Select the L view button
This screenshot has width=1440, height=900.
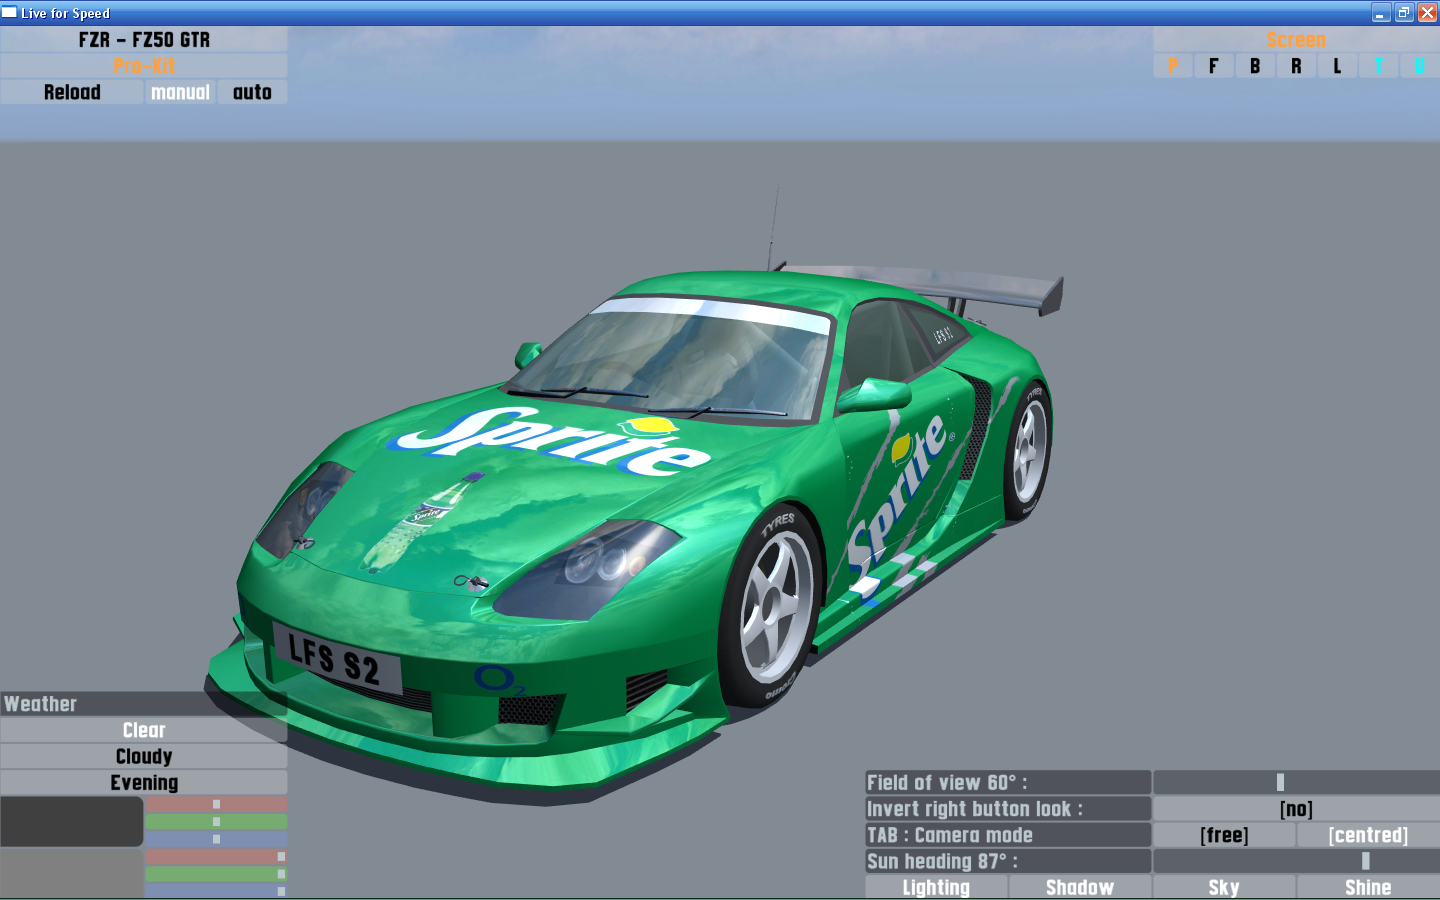tap(1337, 66)
